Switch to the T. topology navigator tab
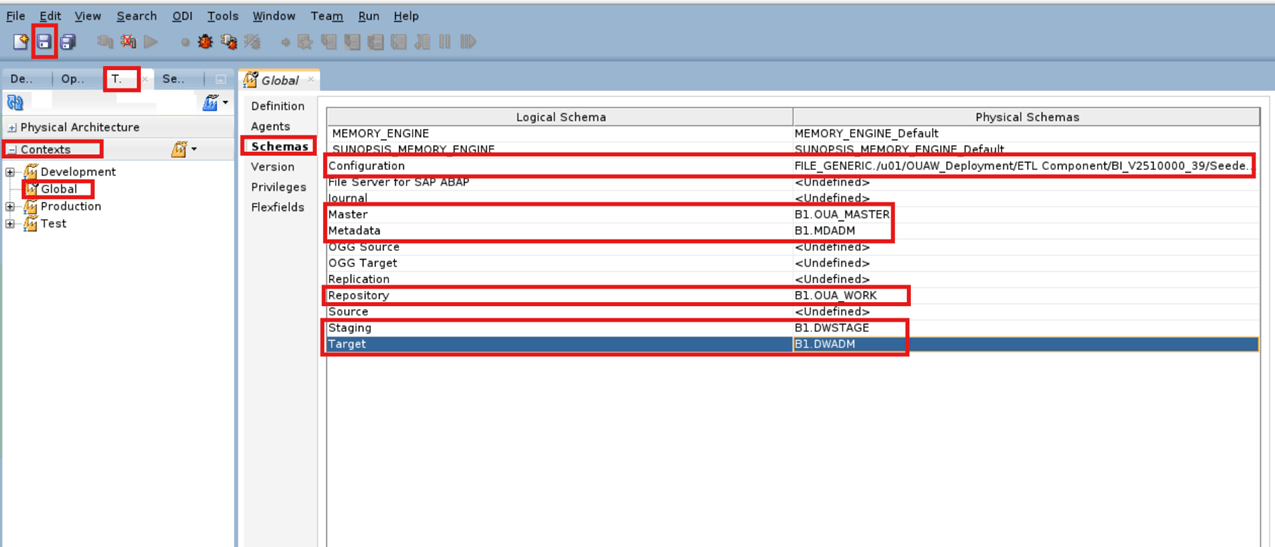 tap(117, 79)
